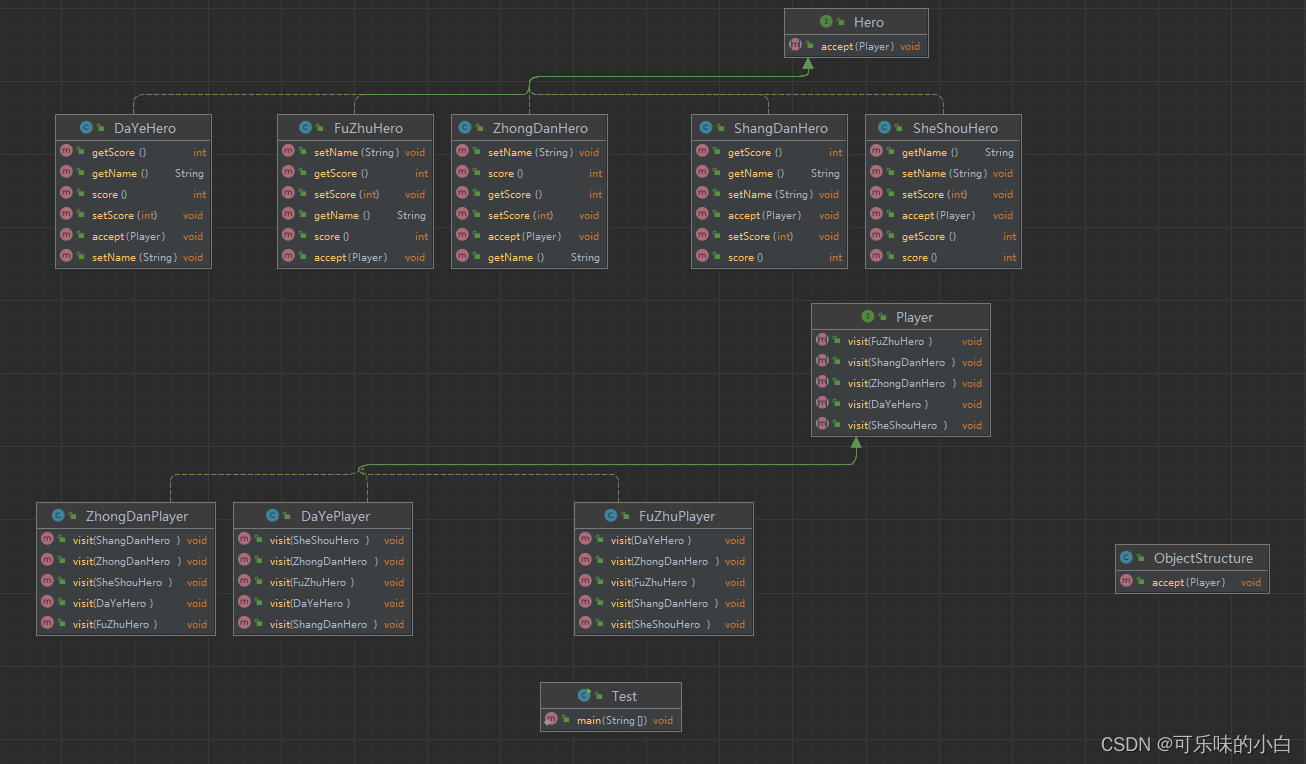Select the FuZhuPlayer class node title
The width and height of the screenshot is (1306, 764).
tap(677, 516)
